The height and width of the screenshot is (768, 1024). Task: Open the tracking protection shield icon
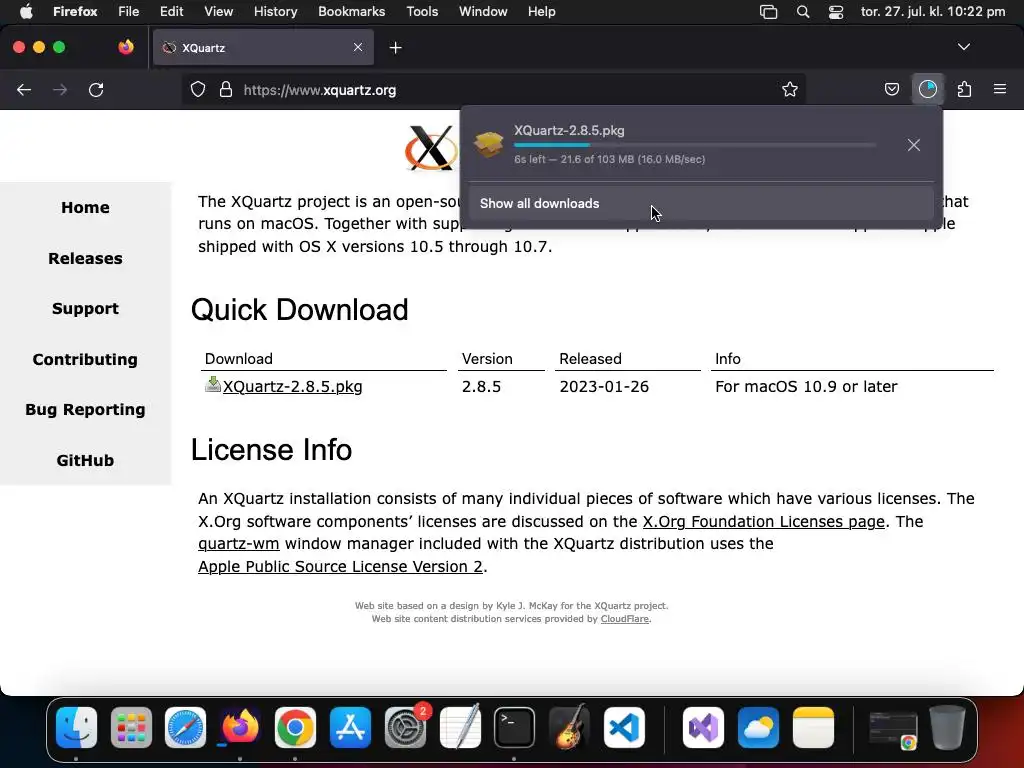coord(198,90)
